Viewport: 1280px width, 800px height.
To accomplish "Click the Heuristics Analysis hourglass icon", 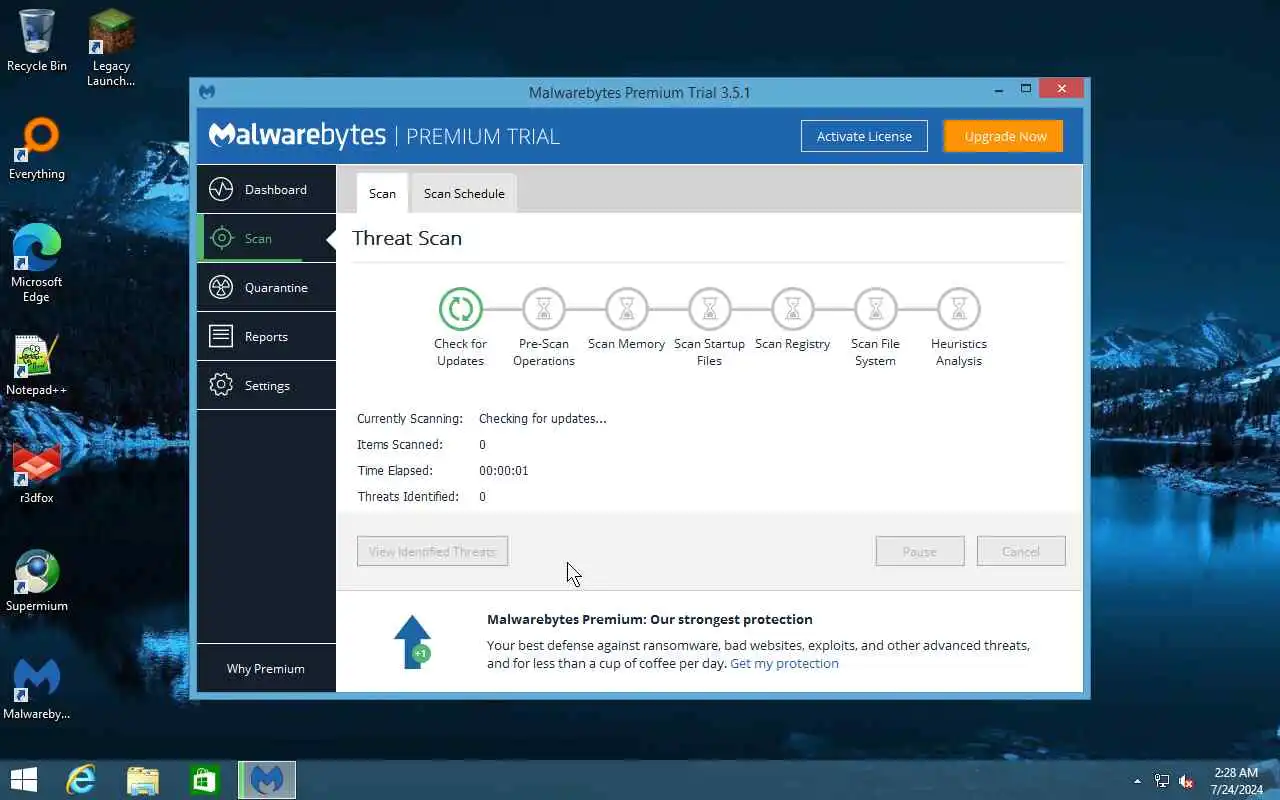I will click(x=959, y=309).
